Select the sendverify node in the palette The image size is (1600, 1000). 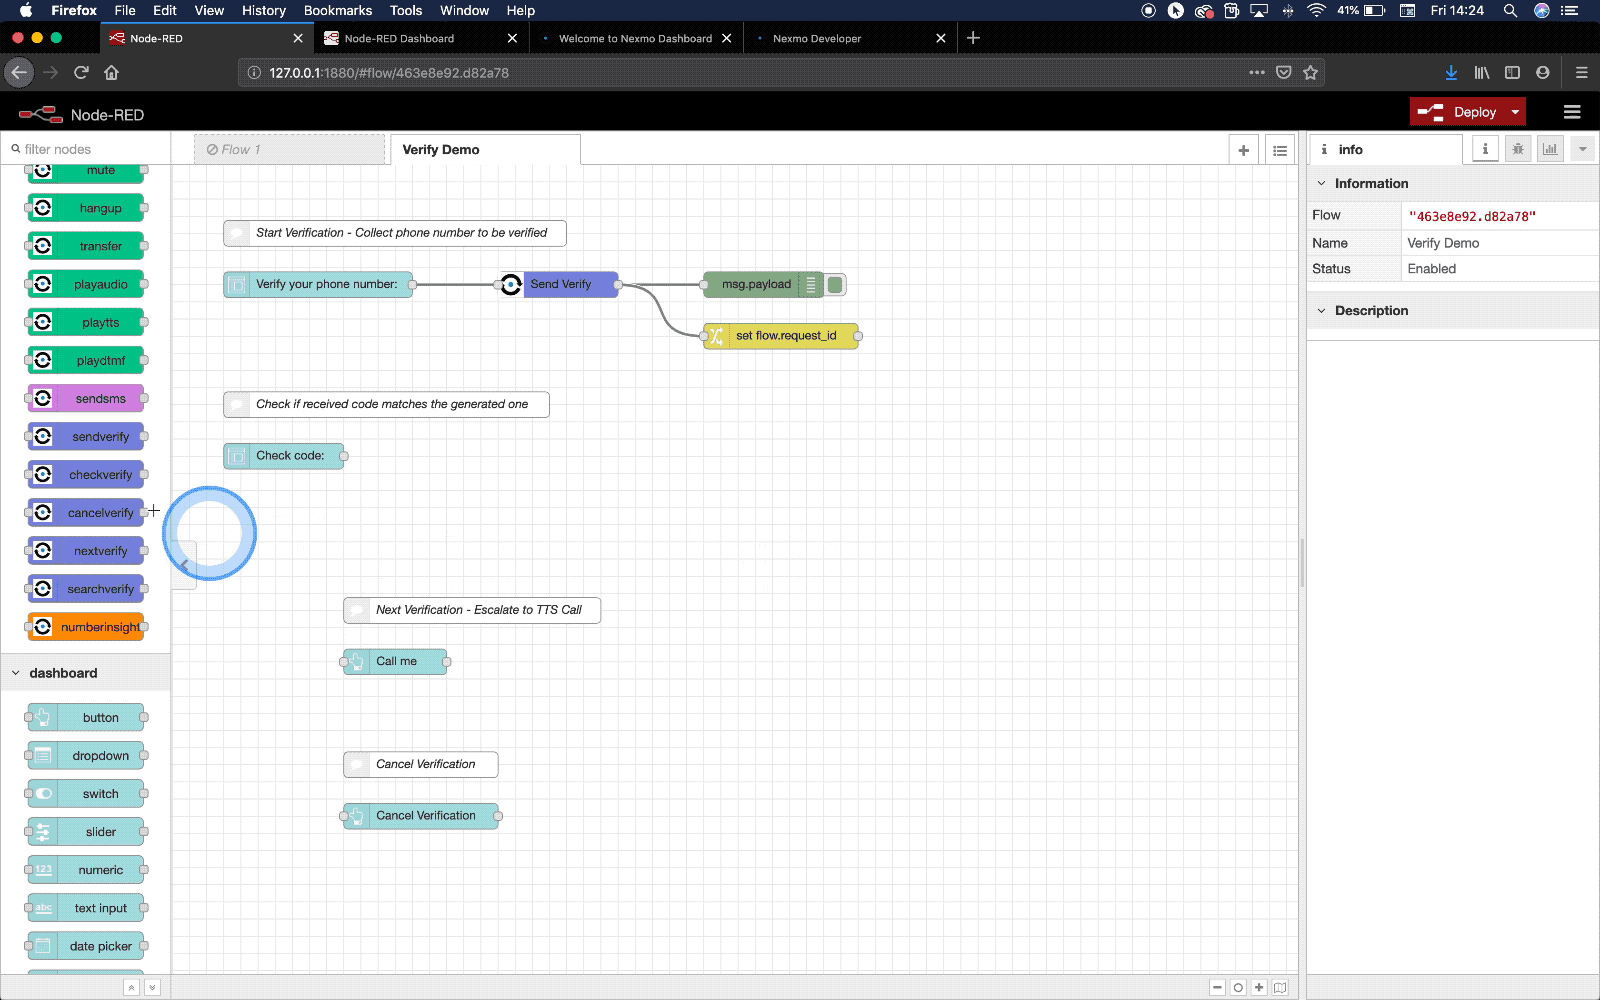point(95,436)
